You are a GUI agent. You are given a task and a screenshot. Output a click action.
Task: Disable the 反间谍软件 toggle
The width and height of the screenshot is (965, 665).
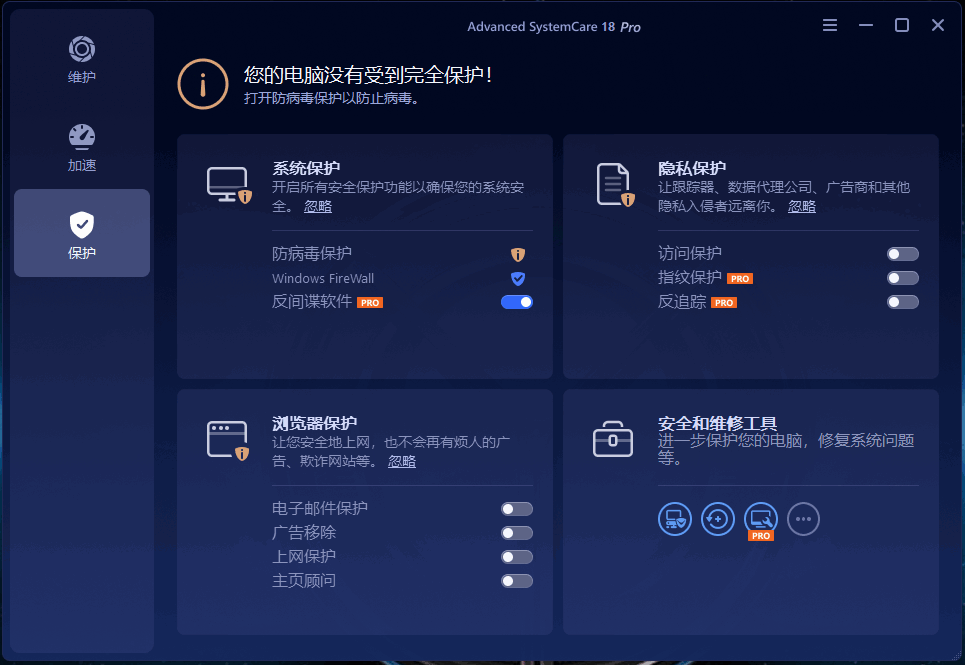[517, 302]
